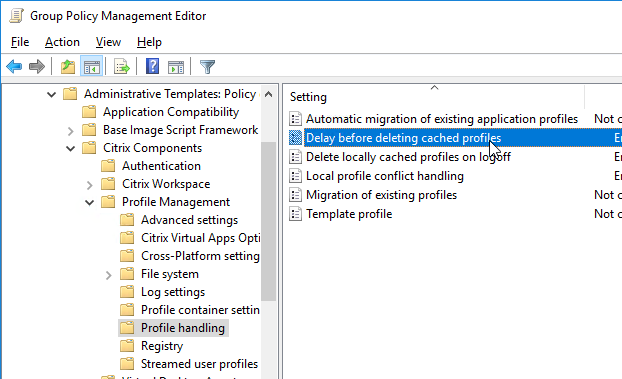Screen dimensions: 622x379
Task: Select Administrative Templates: Policy node
Action: coord(170,94)
